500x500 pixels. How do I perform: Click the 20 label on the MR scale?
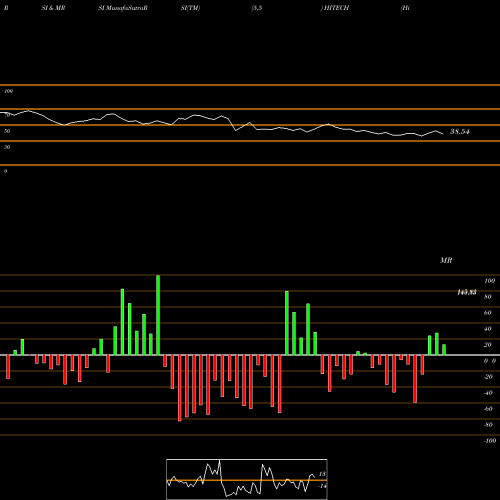click(x=488, y=345)
